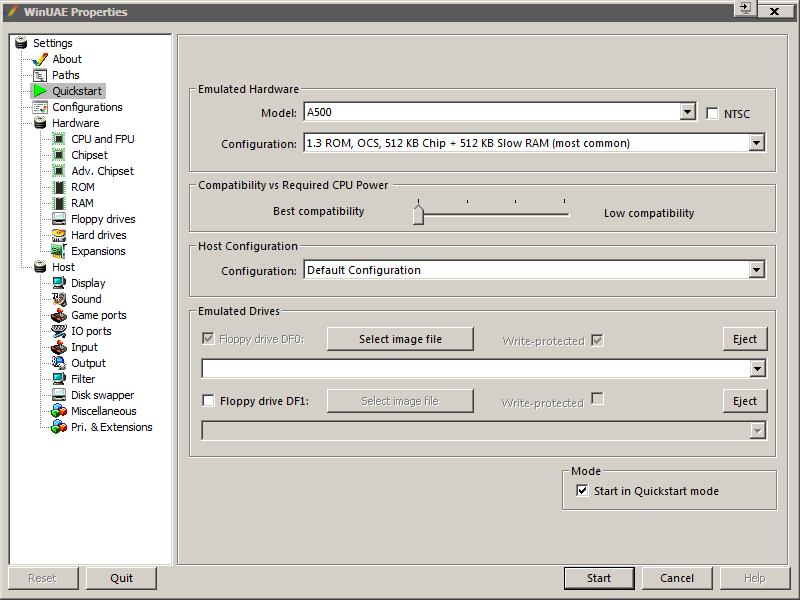Click the Display monitor icon
This screenshot has width=800, height=600.
[59, 283]
